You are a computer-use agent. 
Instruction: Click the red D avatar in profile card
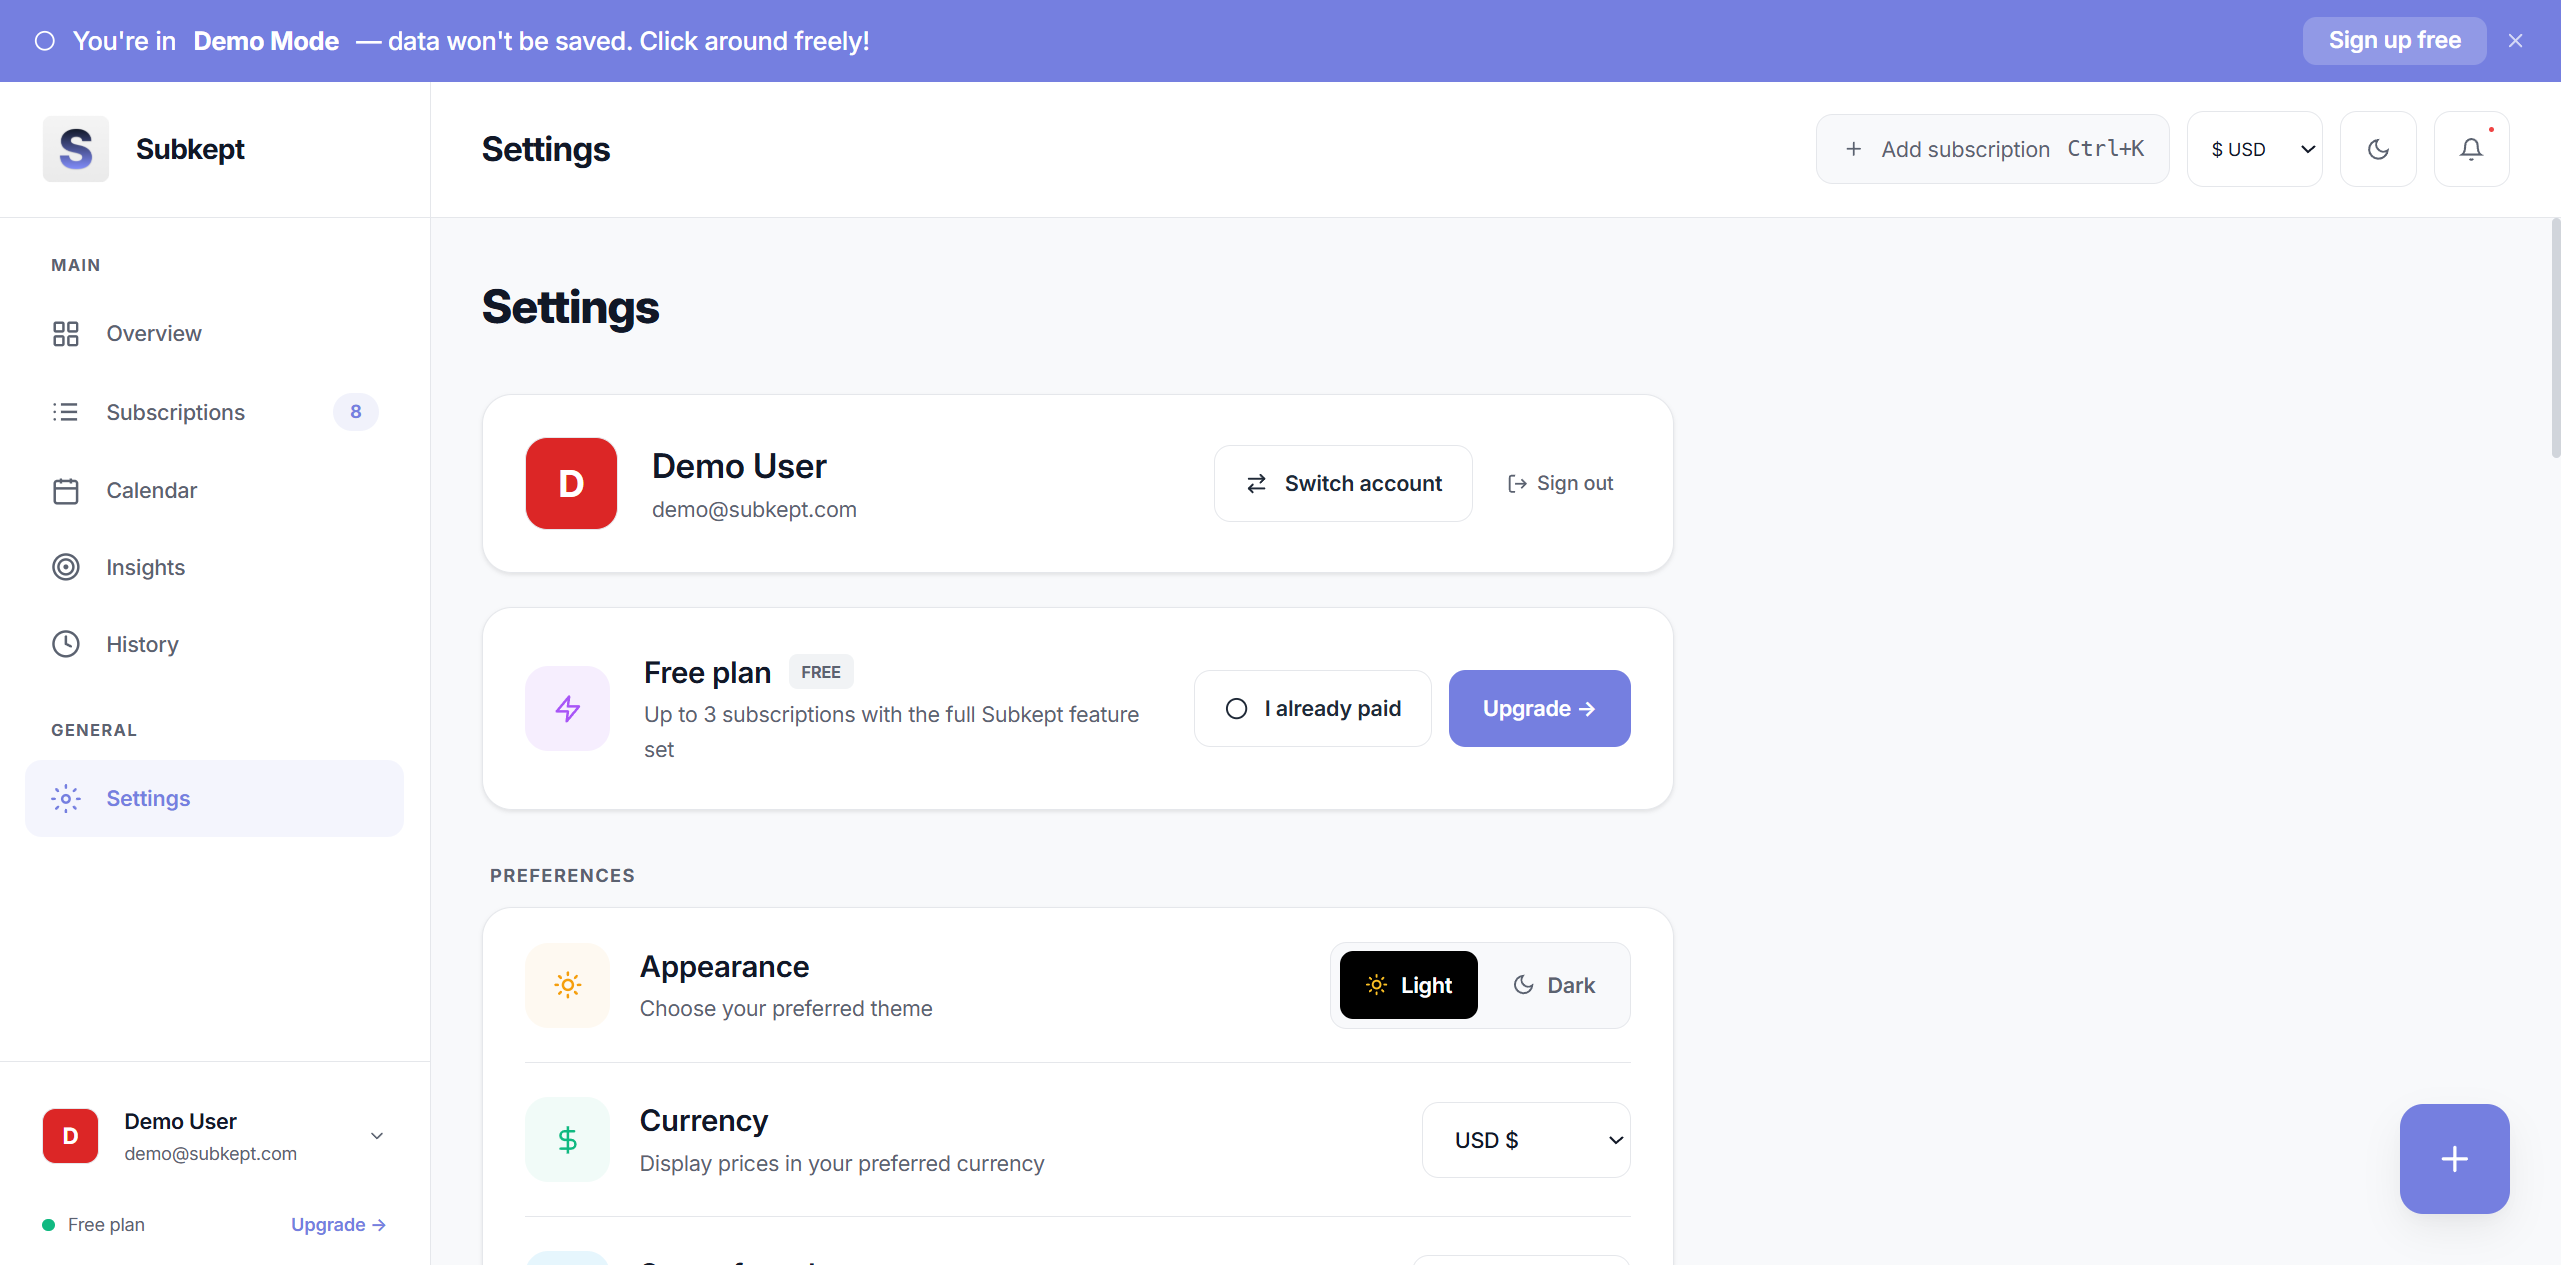pyautogui.click(x=571, y=483)
